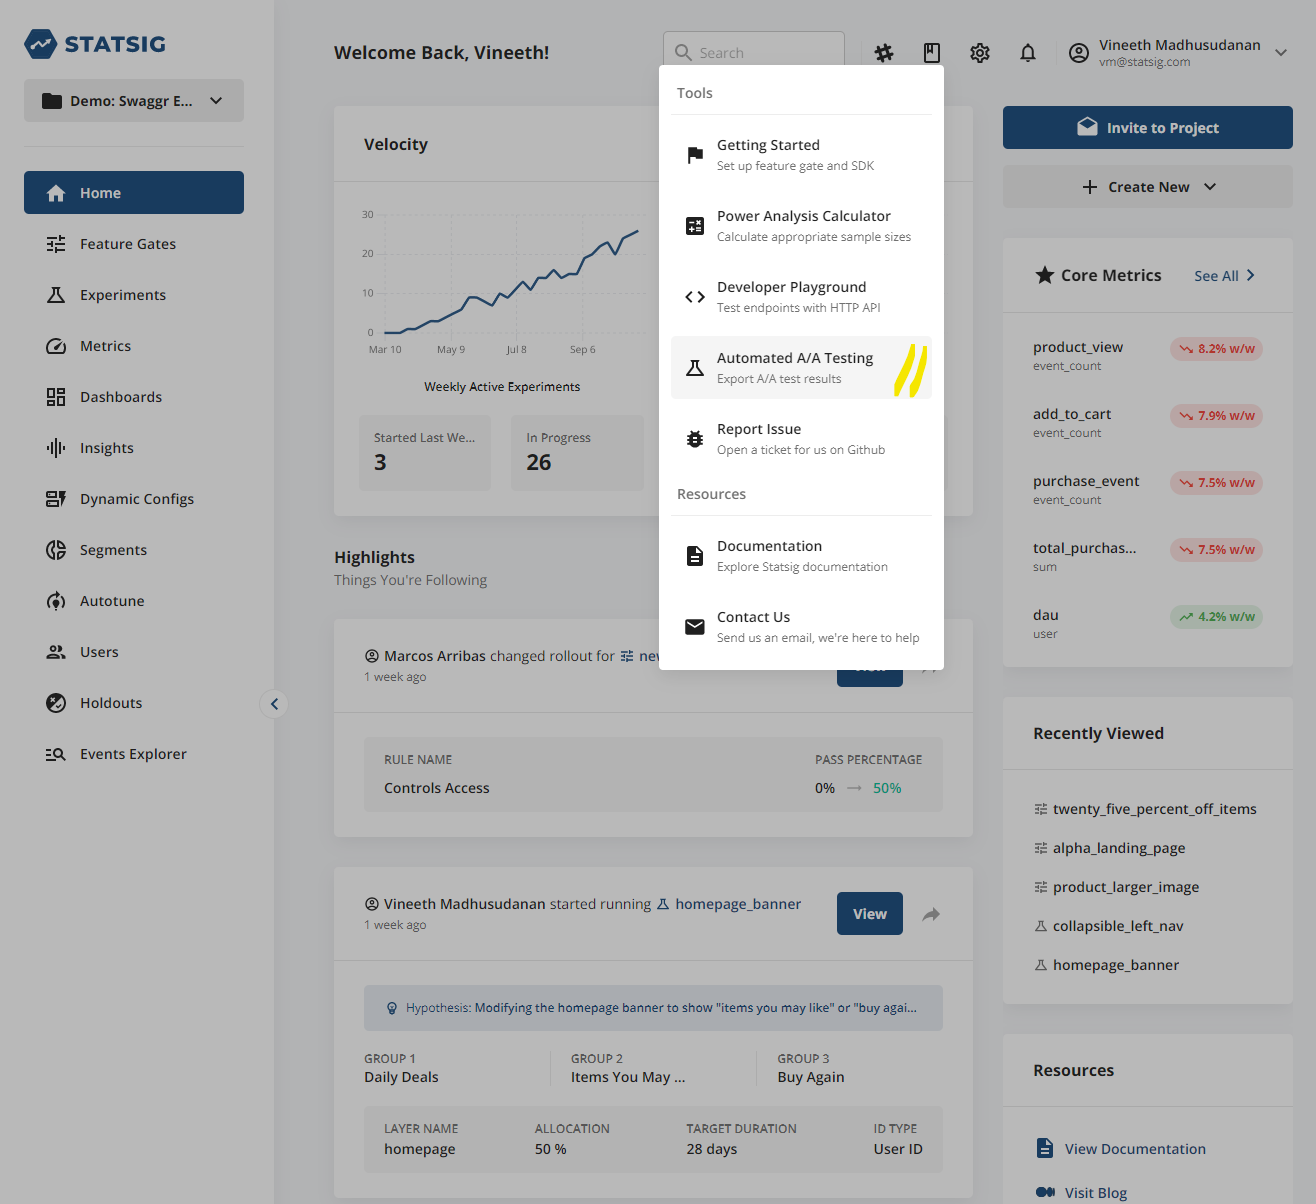Image resolution: width=1316 pixels, height=1204 pixels.
Task: Collapse the left sidebar with the chevron
Action: 275,704
